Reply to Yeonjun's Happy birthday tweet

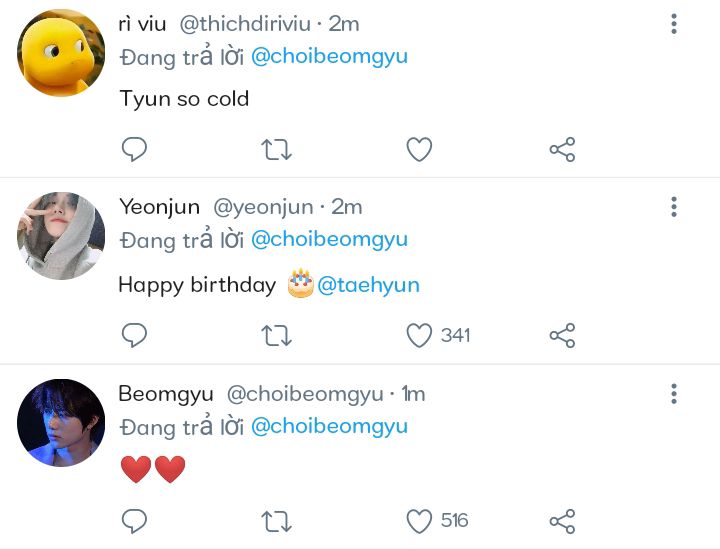[134, 335]
